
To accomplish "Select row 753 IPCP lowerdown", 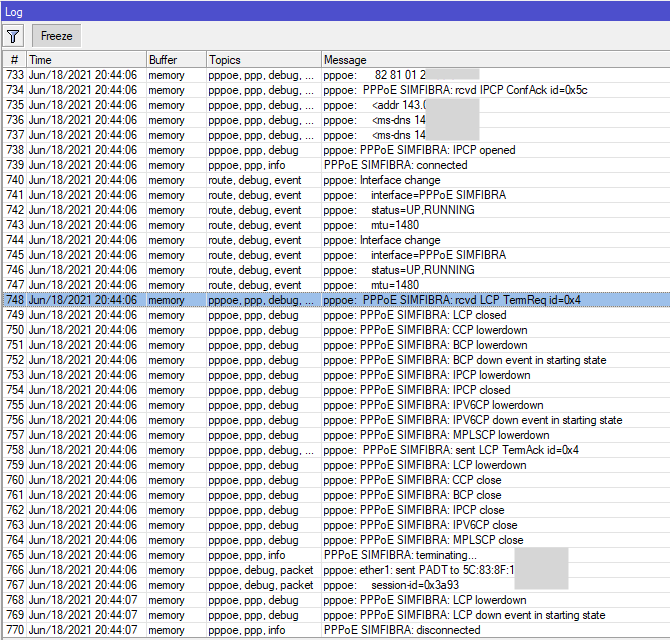I will 336,375.
